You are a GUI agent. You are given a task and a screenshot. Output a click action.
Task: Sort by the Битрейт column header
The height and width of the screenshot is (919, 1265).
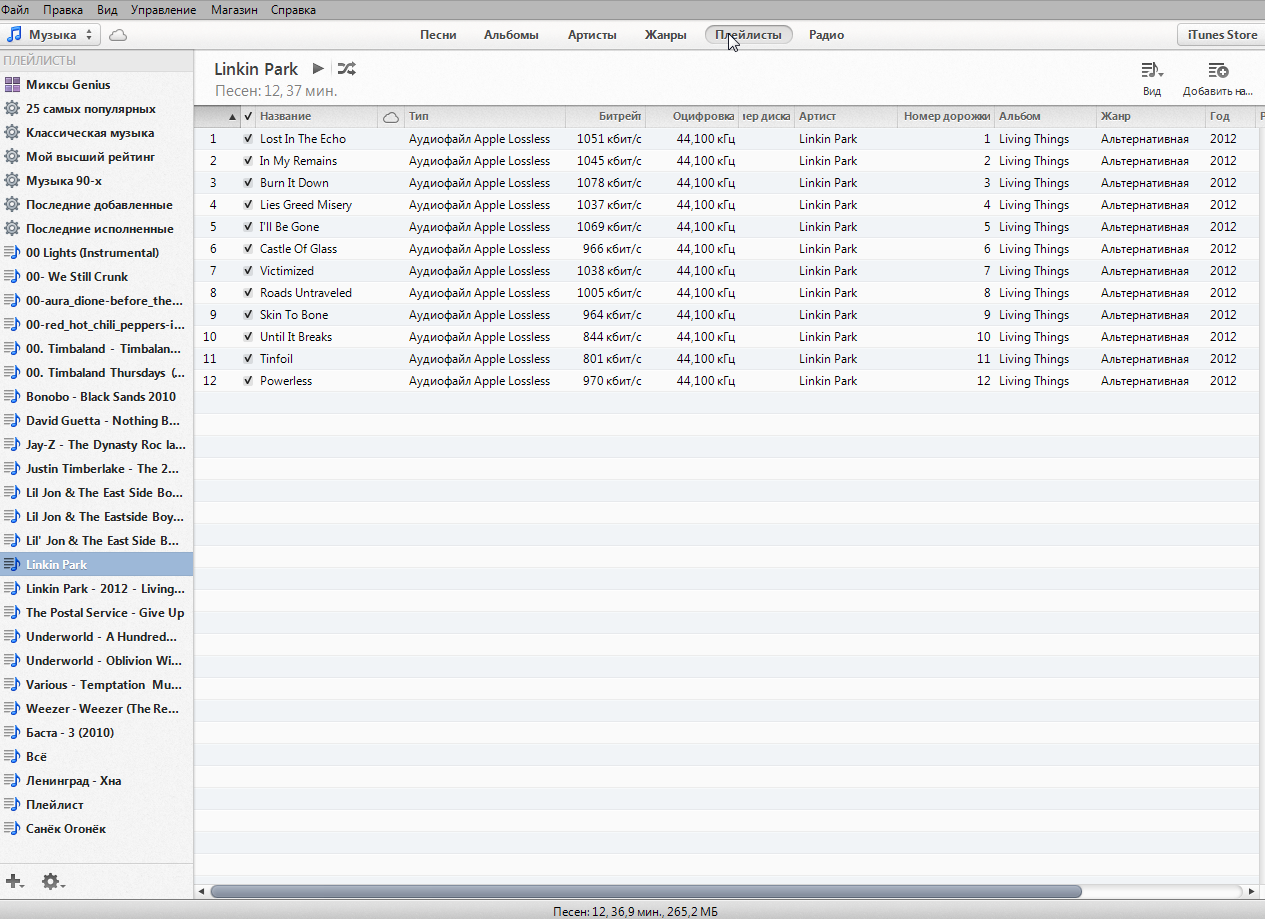[605, 117]
